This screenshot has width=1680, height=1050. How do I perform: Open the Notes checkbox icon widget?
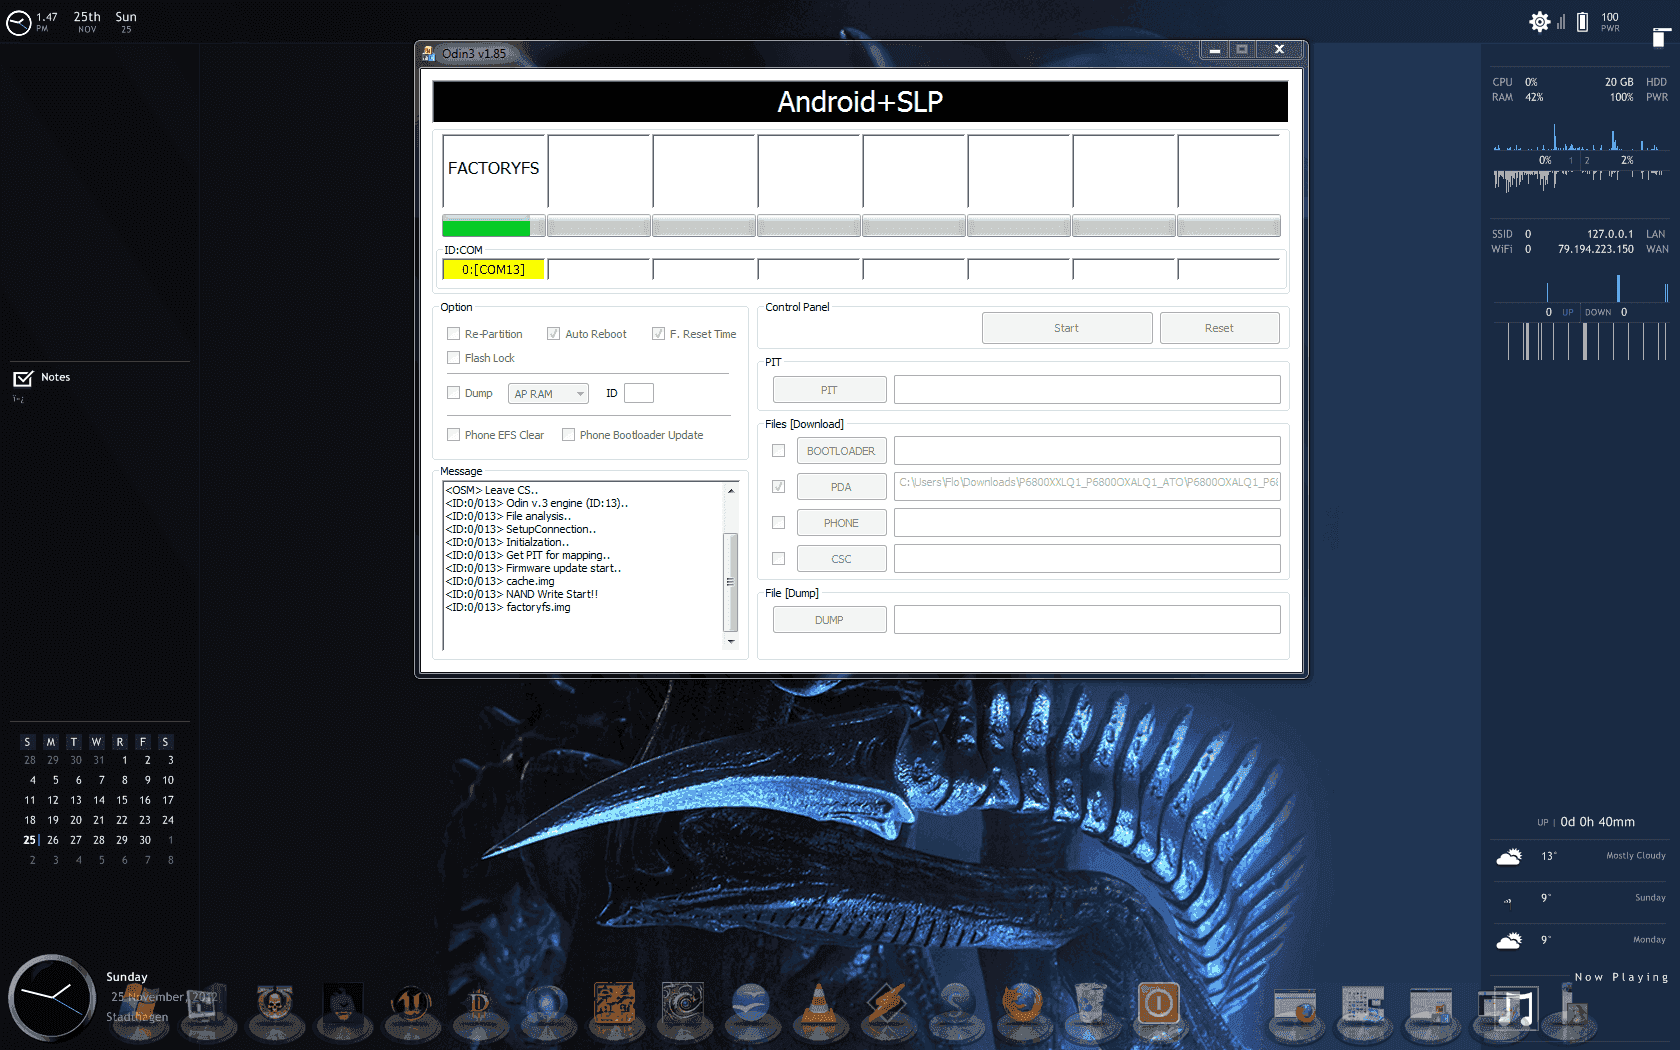coord(23,378)
